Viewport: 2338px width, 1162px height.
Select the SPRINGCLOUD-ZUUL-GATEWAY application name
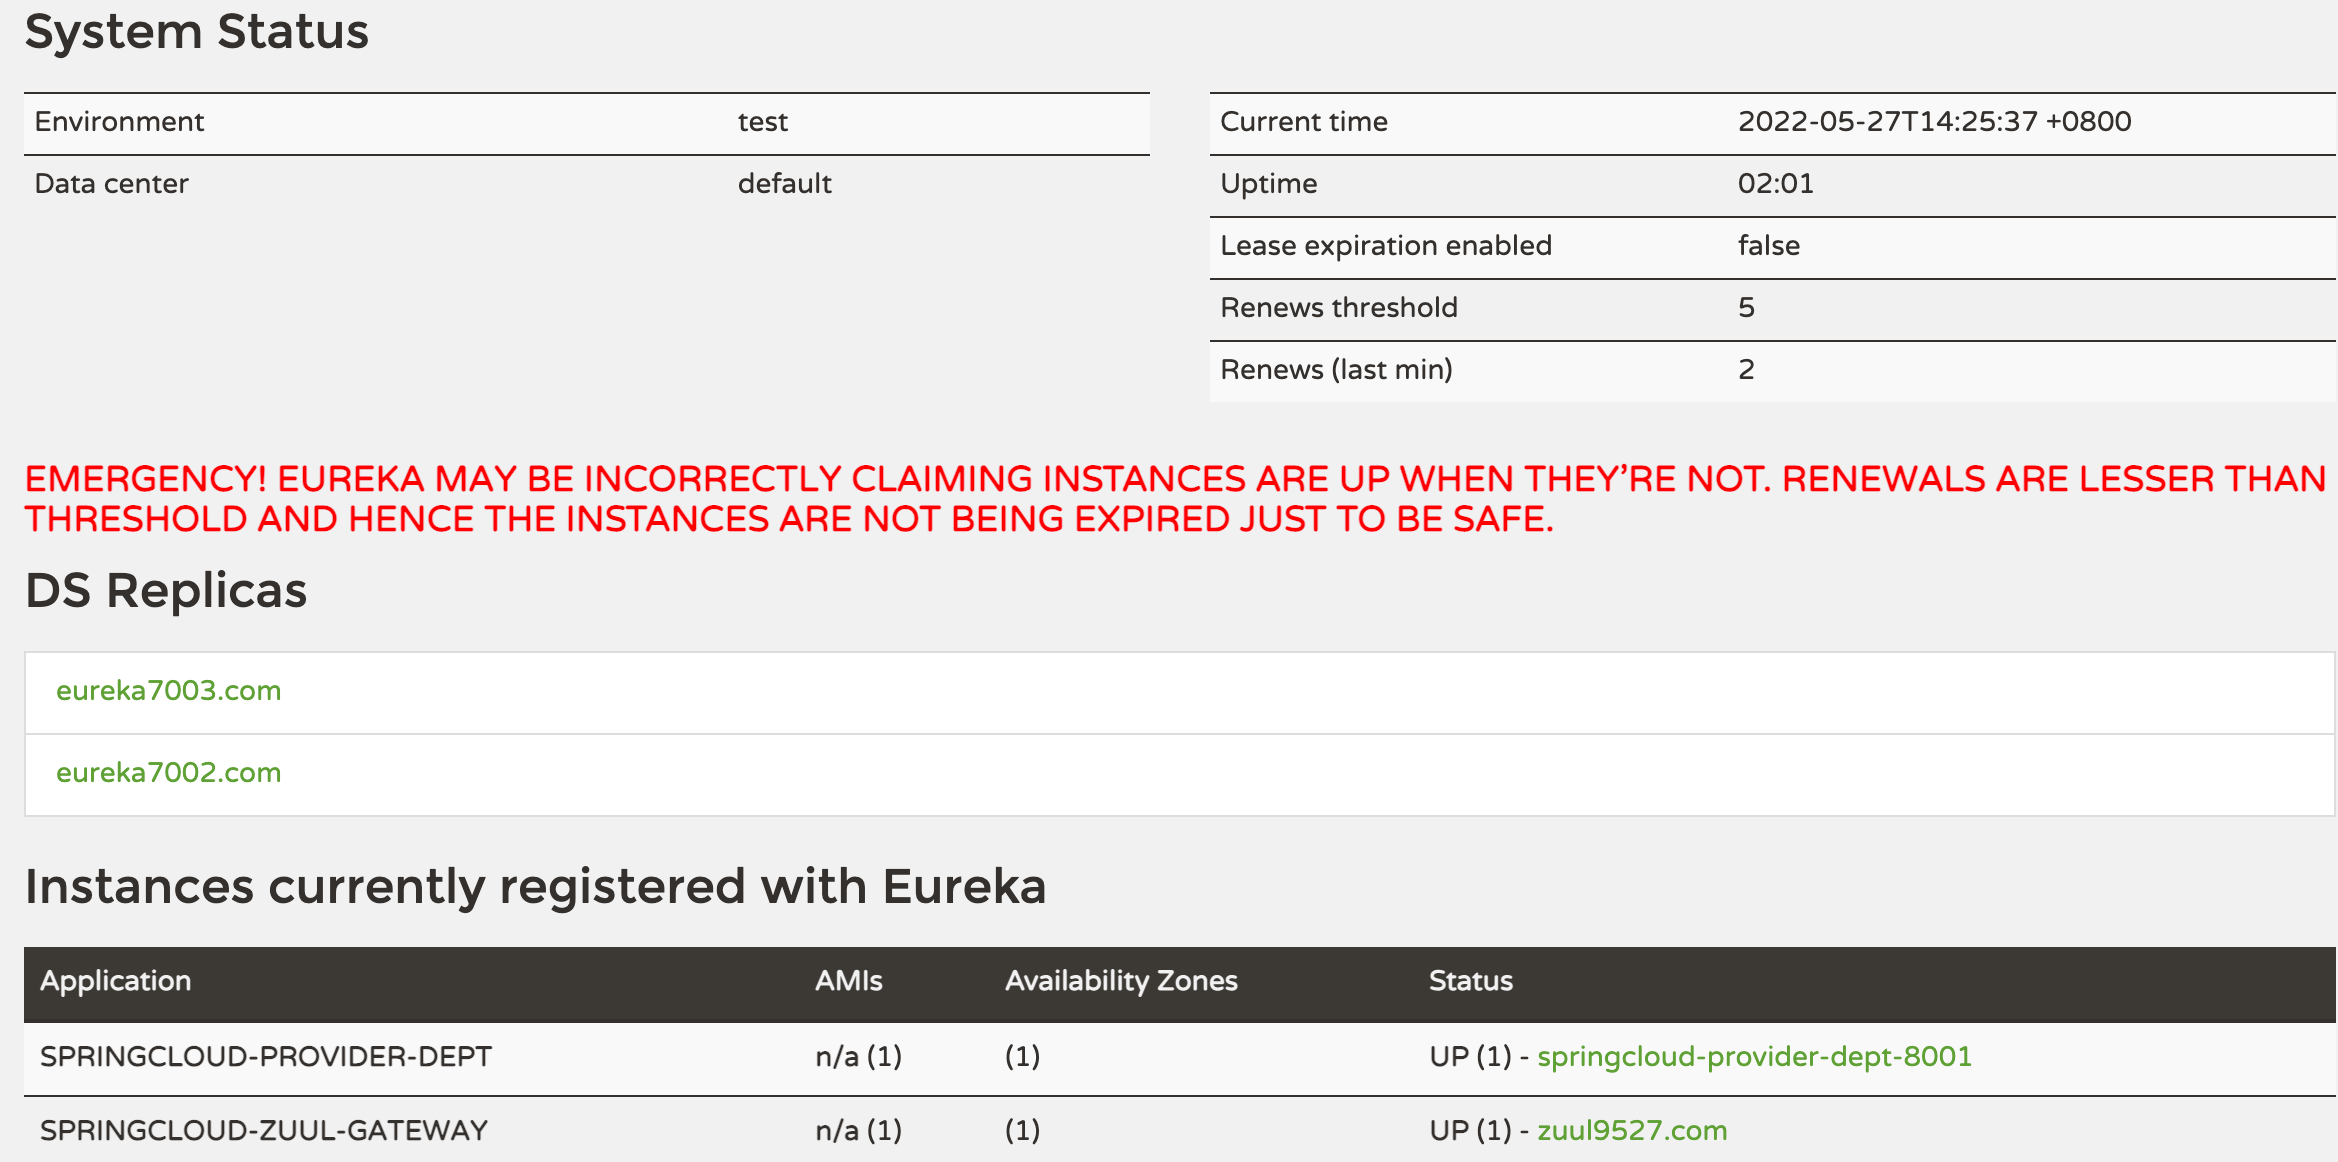point(263,1131)
